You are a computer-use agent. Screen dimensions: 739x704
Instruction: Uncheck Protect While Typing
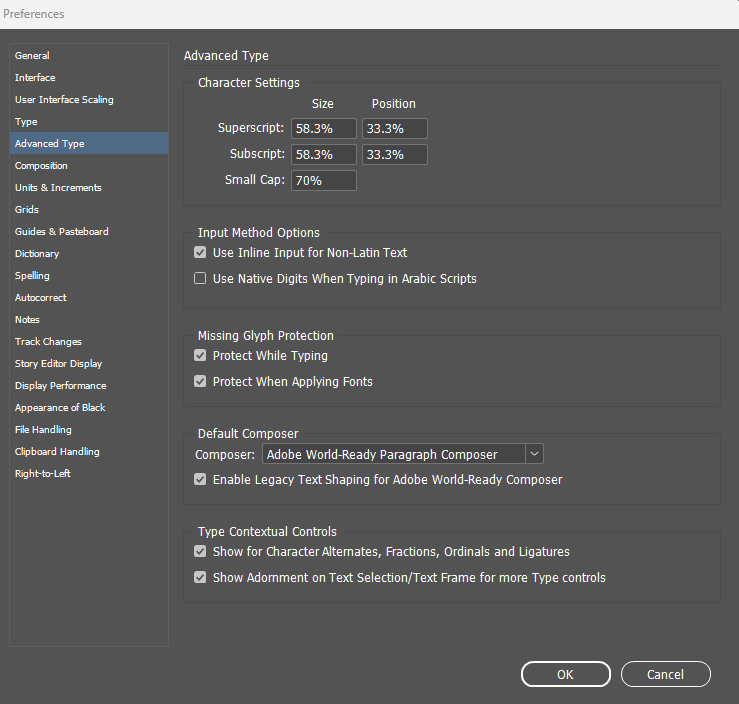[x=200, y=356]
